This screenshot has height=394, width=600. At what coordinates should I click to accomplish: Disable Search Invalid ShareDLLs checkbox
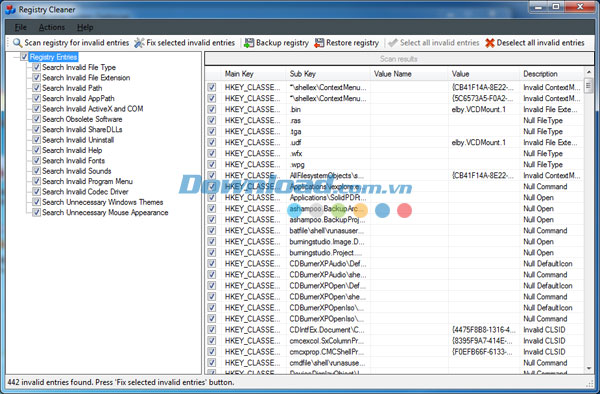36,129
